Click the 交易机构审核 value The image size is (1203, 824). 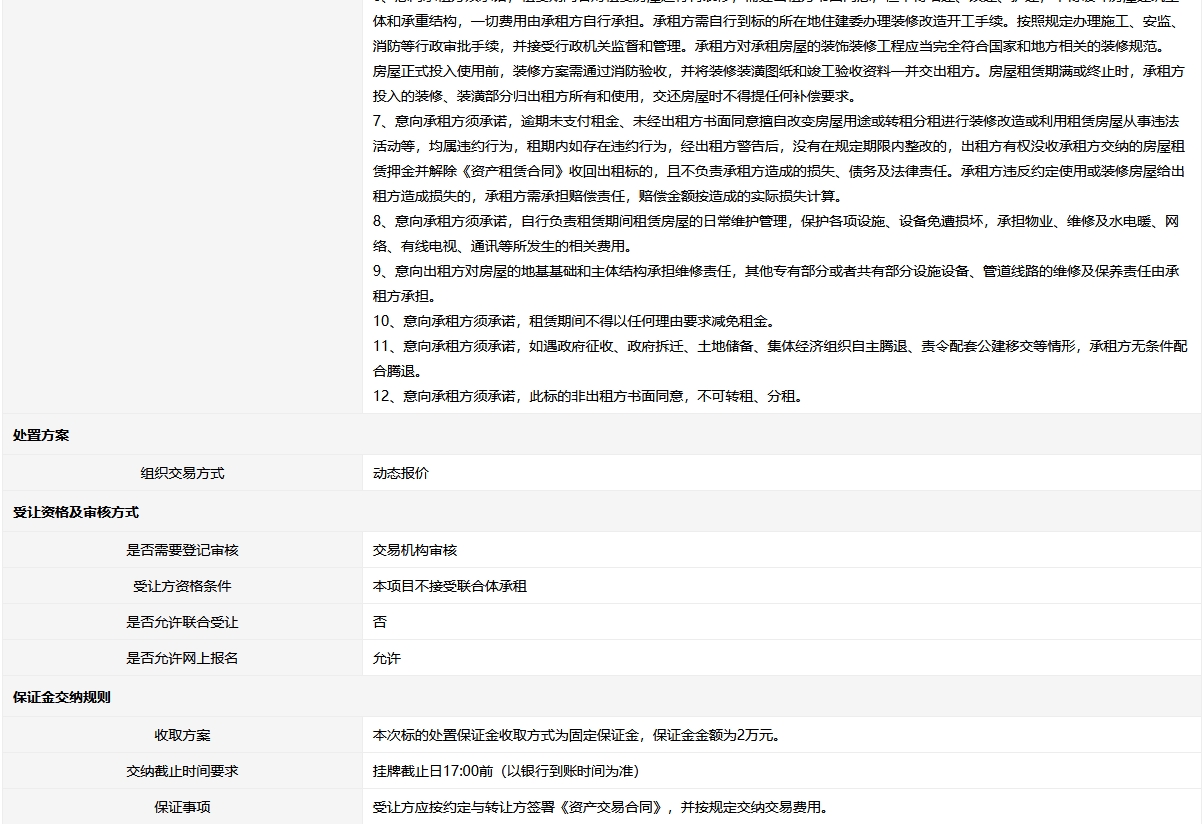[414, 550]
